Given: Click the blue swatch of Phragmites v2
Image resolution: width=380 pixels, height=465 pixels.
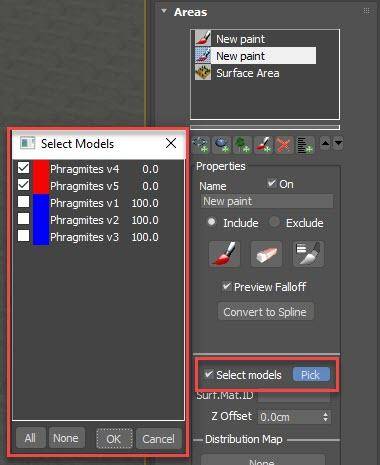Looking at the screenshot, I should [x=41, y=220].
